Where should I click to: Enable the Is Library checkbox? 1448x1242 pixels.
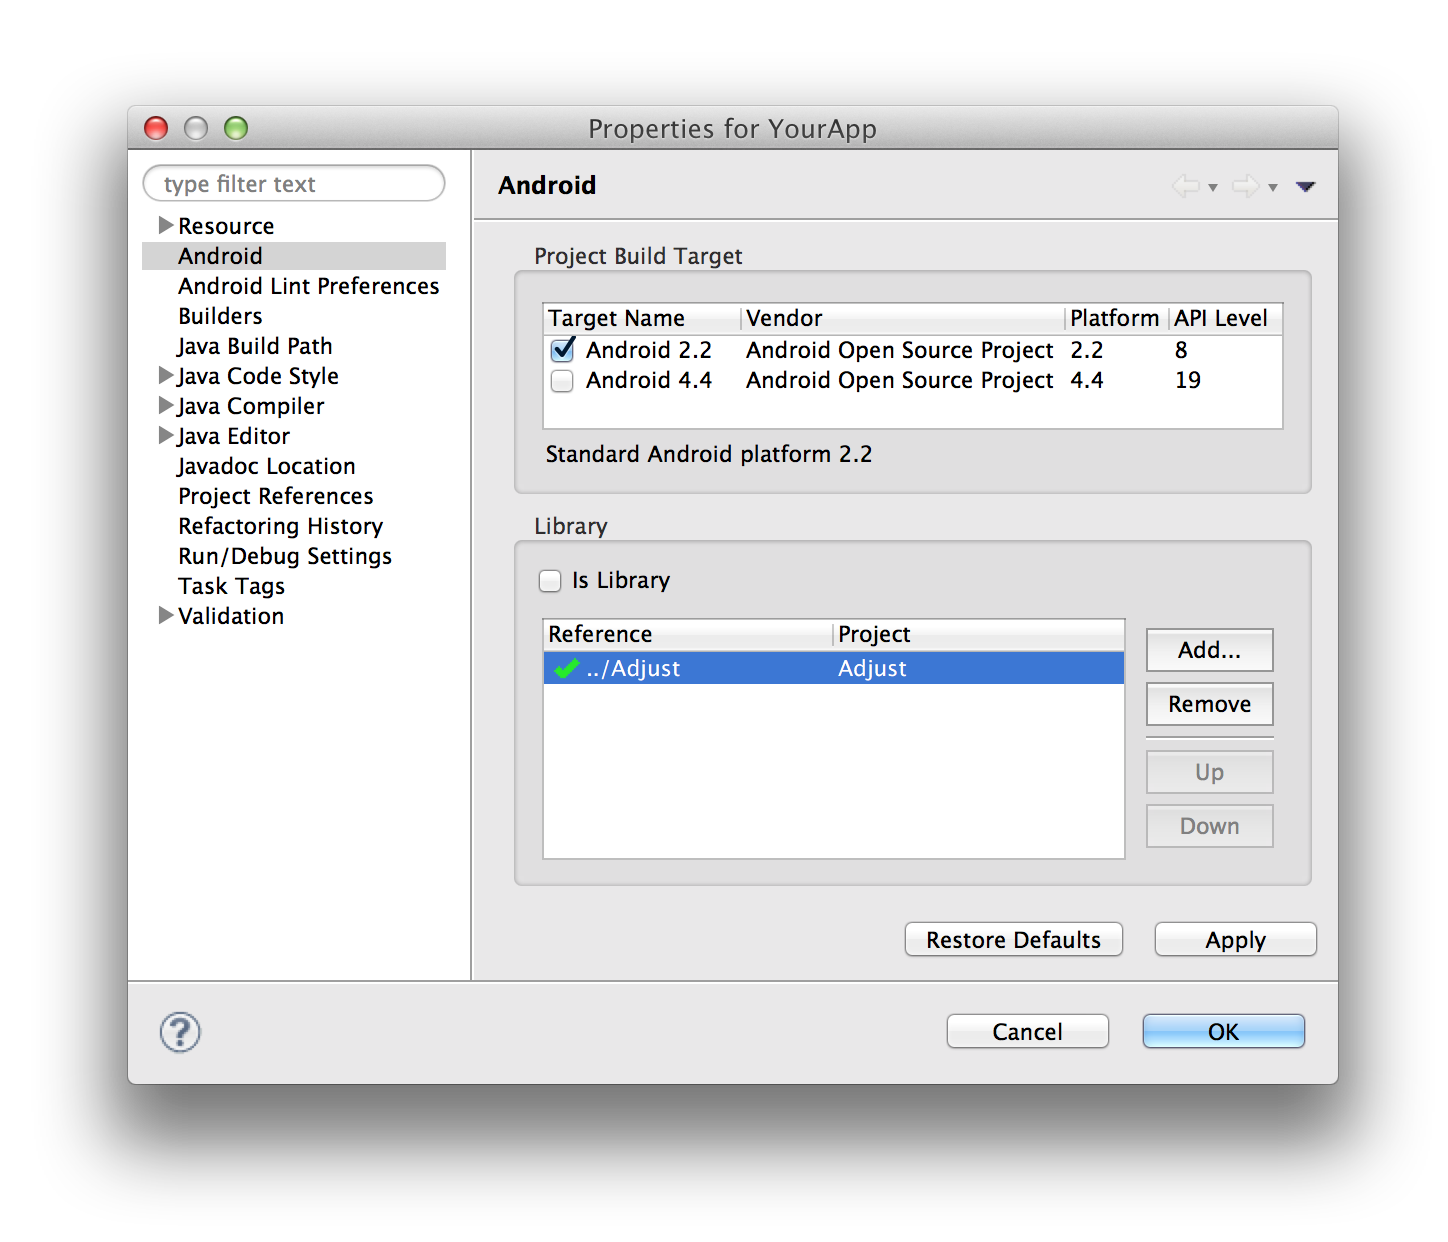550,581
